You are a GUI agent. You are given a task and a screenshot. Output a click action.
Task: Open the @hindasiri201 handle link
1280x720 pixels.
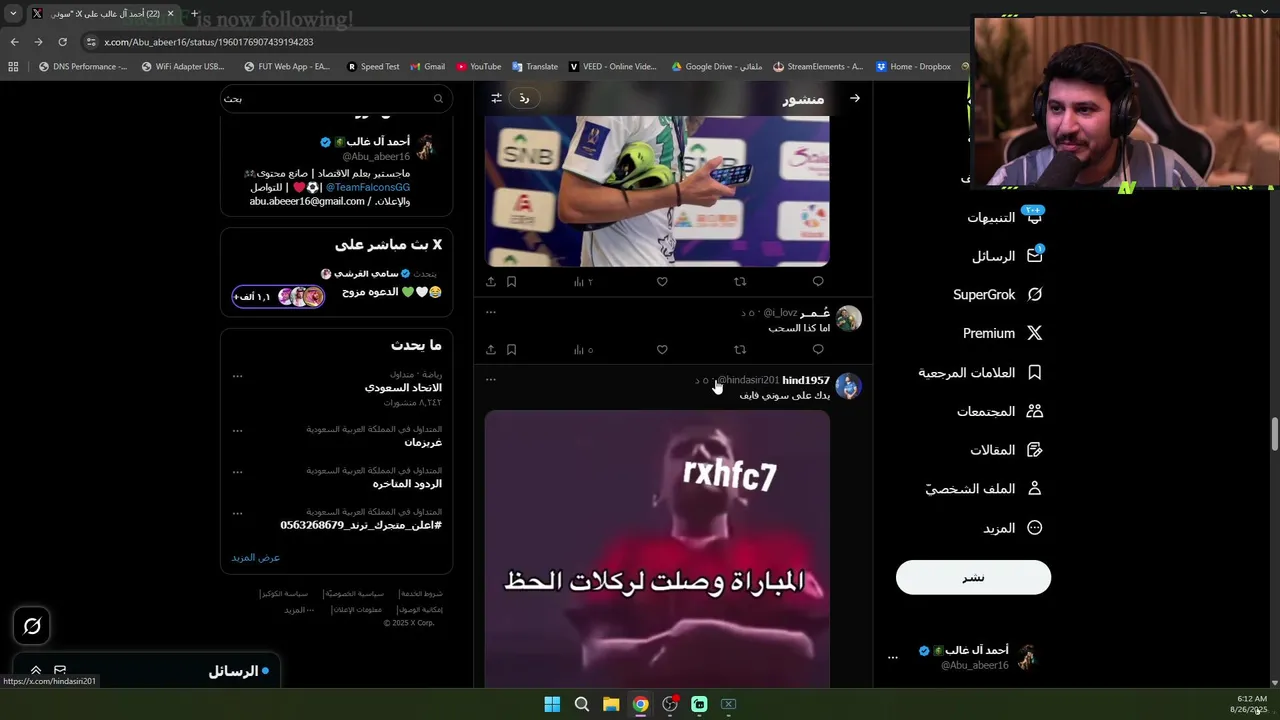point(748,380)
